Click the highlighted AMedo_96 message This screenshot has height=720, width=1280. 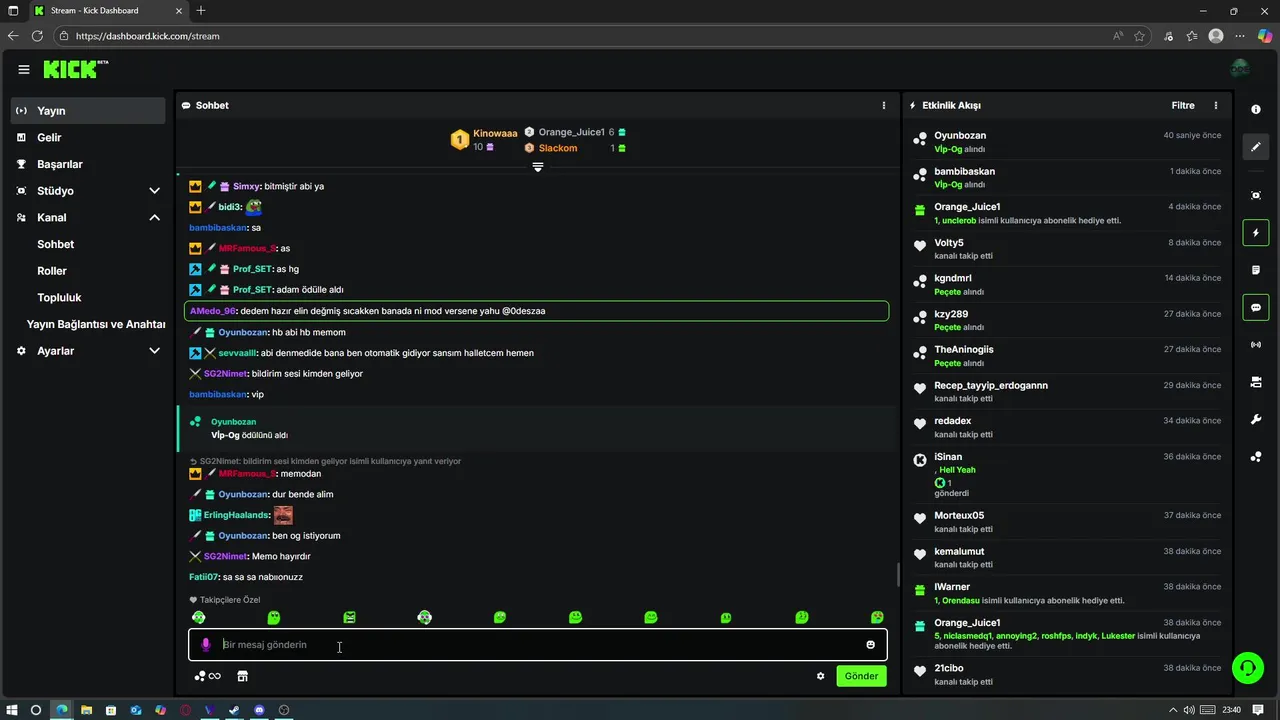point(536,311)
